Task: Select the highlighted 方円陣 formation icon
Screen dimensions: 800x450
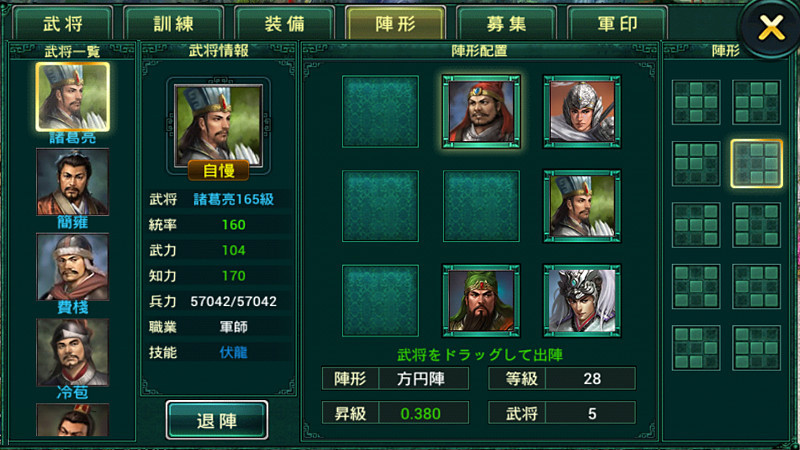Action: coord(757,164)
